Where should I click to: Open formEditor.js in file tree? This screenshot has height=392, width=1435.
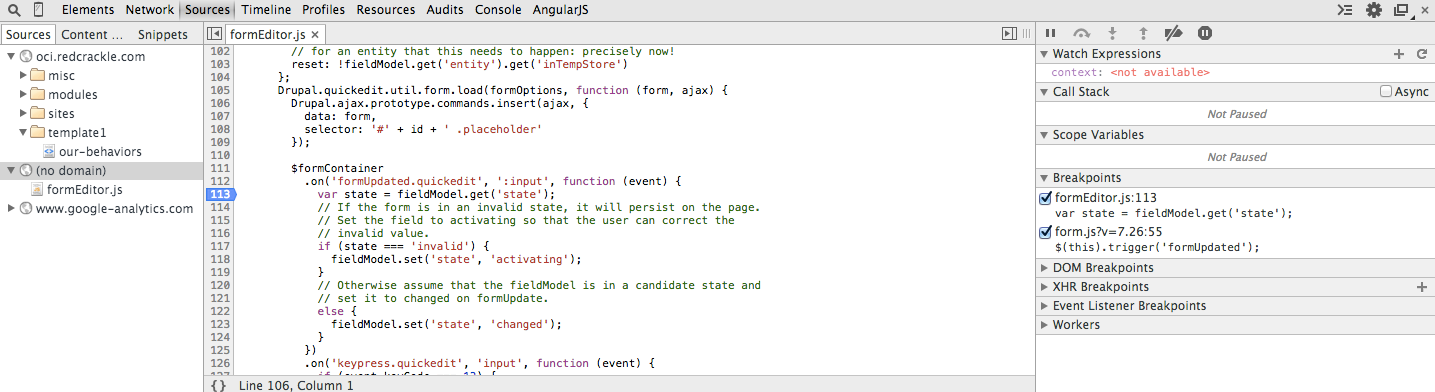point(84,190)
